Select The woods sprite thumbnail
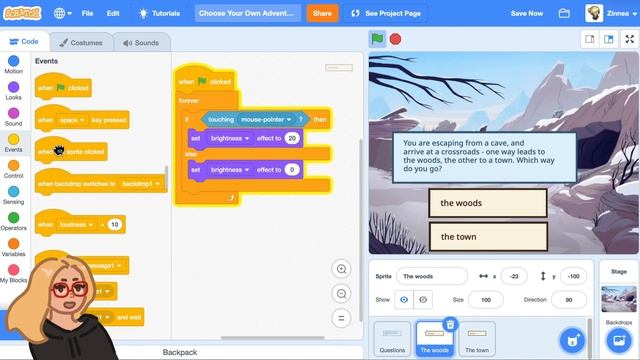 point(434,339)
